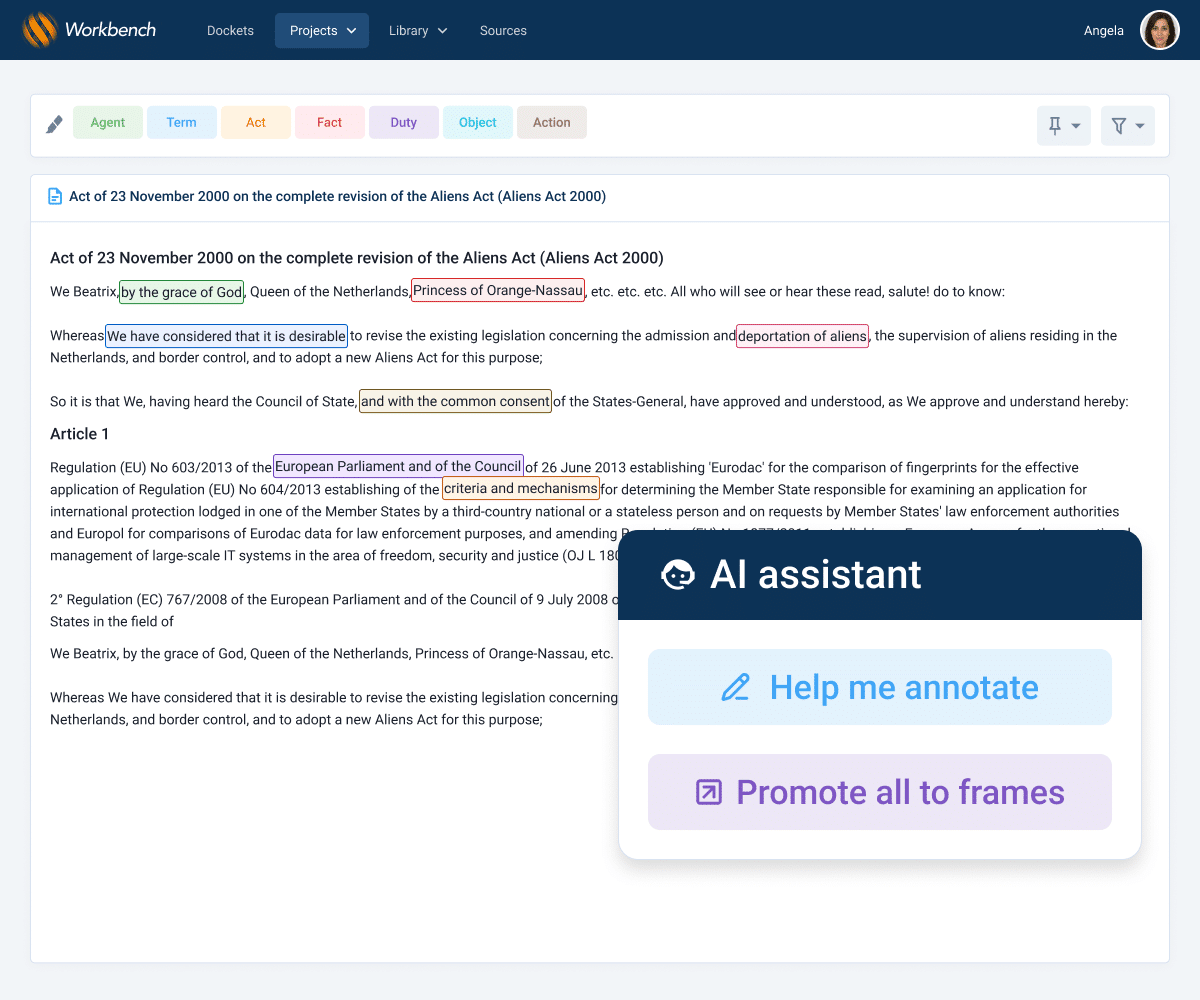Expand the Projects dropdown menu
The image size is (1200, 1000).
322,31
